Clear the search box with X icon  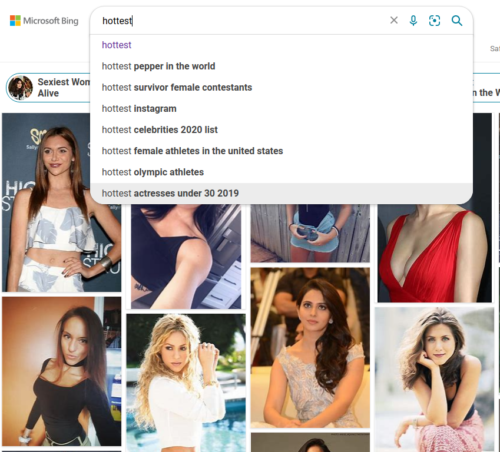coord(394,20)
